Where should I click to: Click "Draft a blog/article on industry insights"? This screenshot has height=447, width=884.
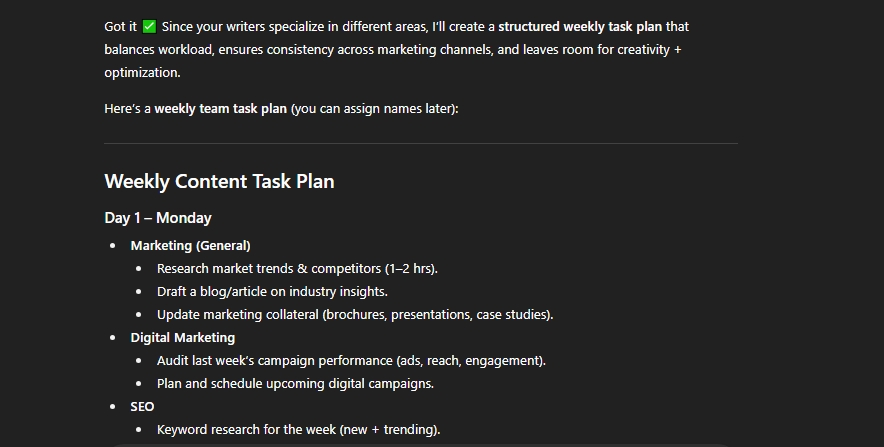[x=272, y=291]
